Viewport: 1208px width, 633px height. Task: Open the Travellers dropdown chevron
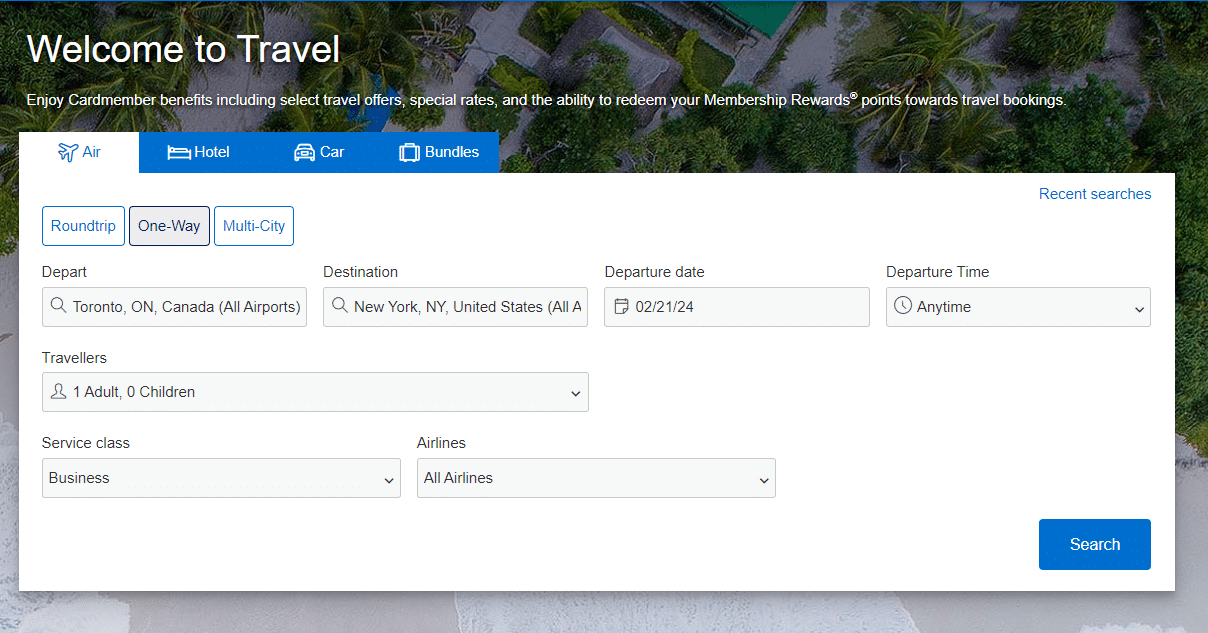click(x=575, y=394)
